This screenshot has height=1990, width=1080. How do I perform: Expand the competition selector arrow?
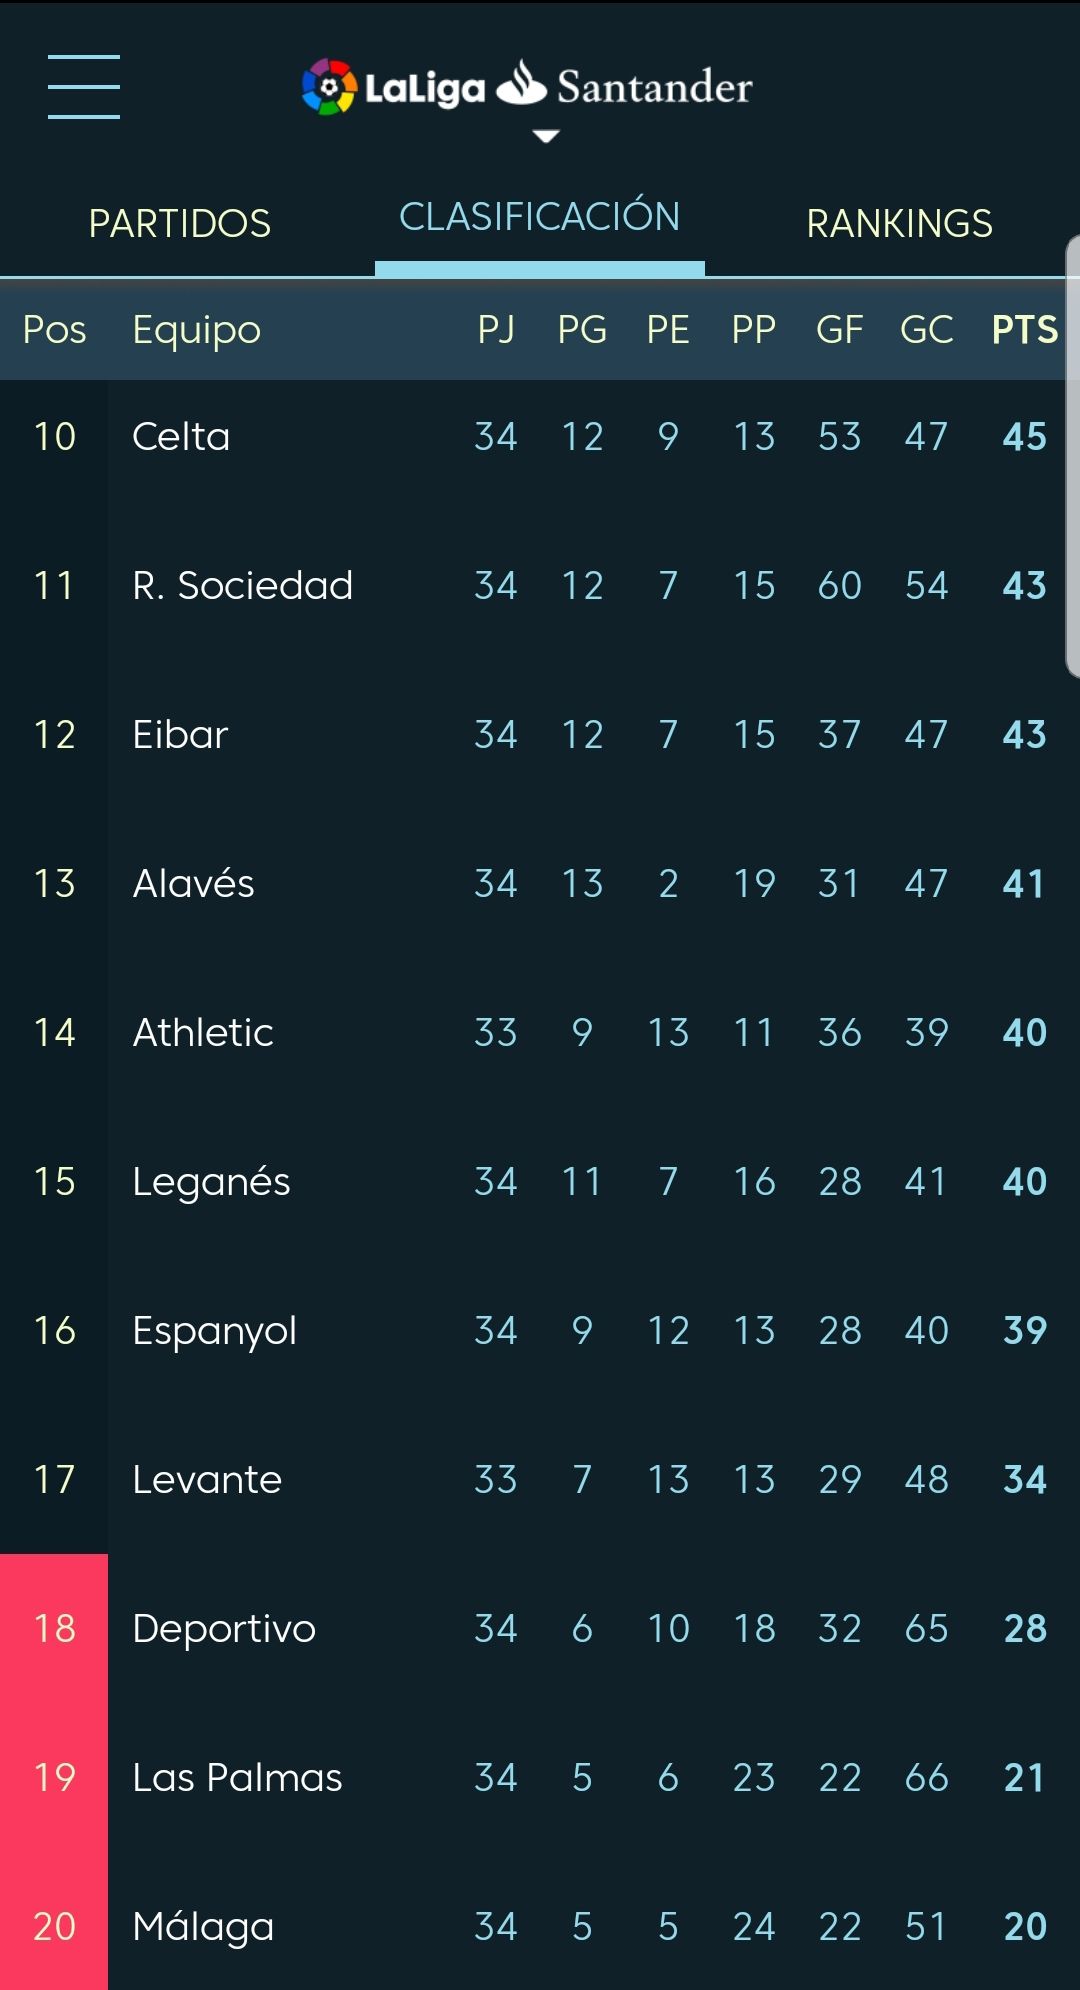tap(545, 136)
